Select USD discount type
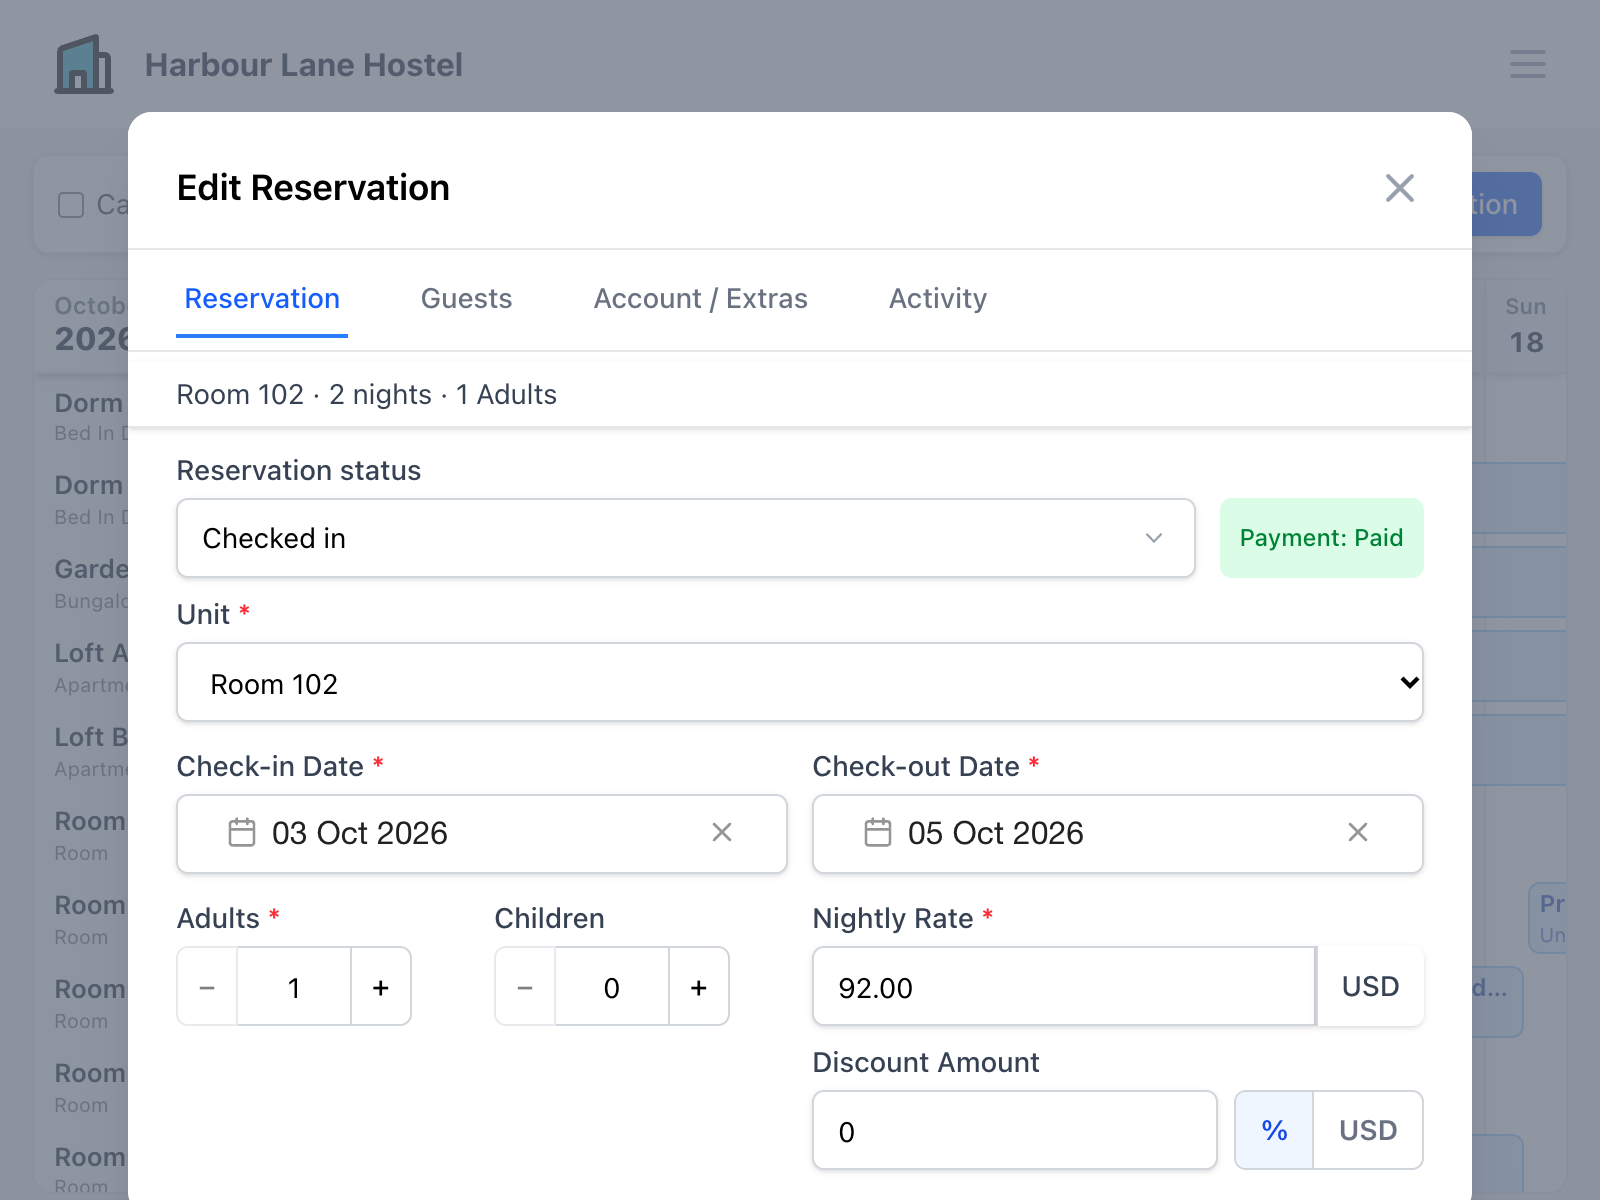Image resolution: width=1600 pixels, height=1200 pixels. click(x=1368, y=1130)
